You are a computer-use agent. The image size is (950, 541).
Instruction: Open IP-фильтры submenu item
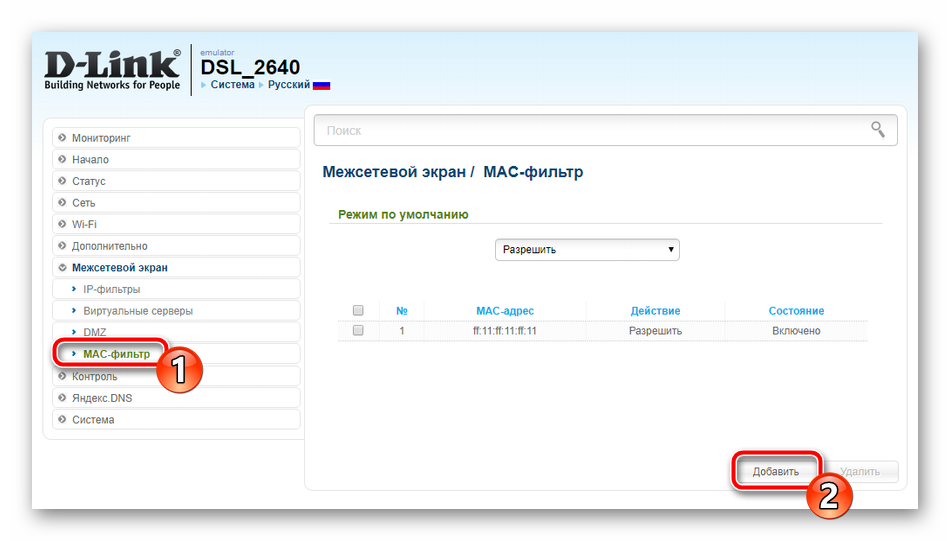176,289
